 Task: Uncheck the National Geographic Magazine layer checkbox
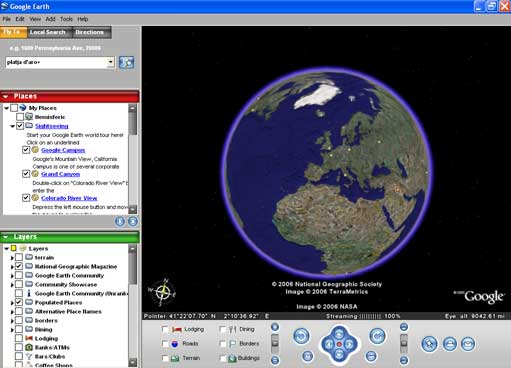pos(19,266)
